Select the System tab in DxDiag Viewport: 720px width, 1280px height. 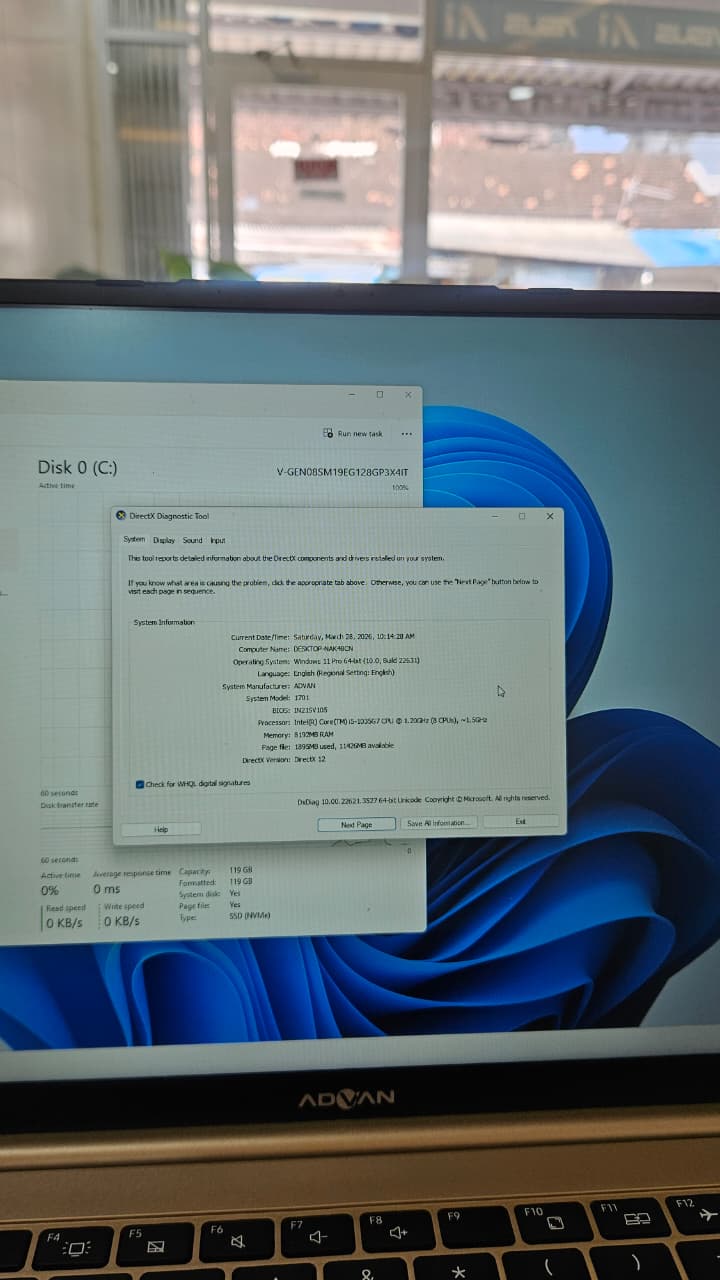pyautogui.click(x=134, y=540)
